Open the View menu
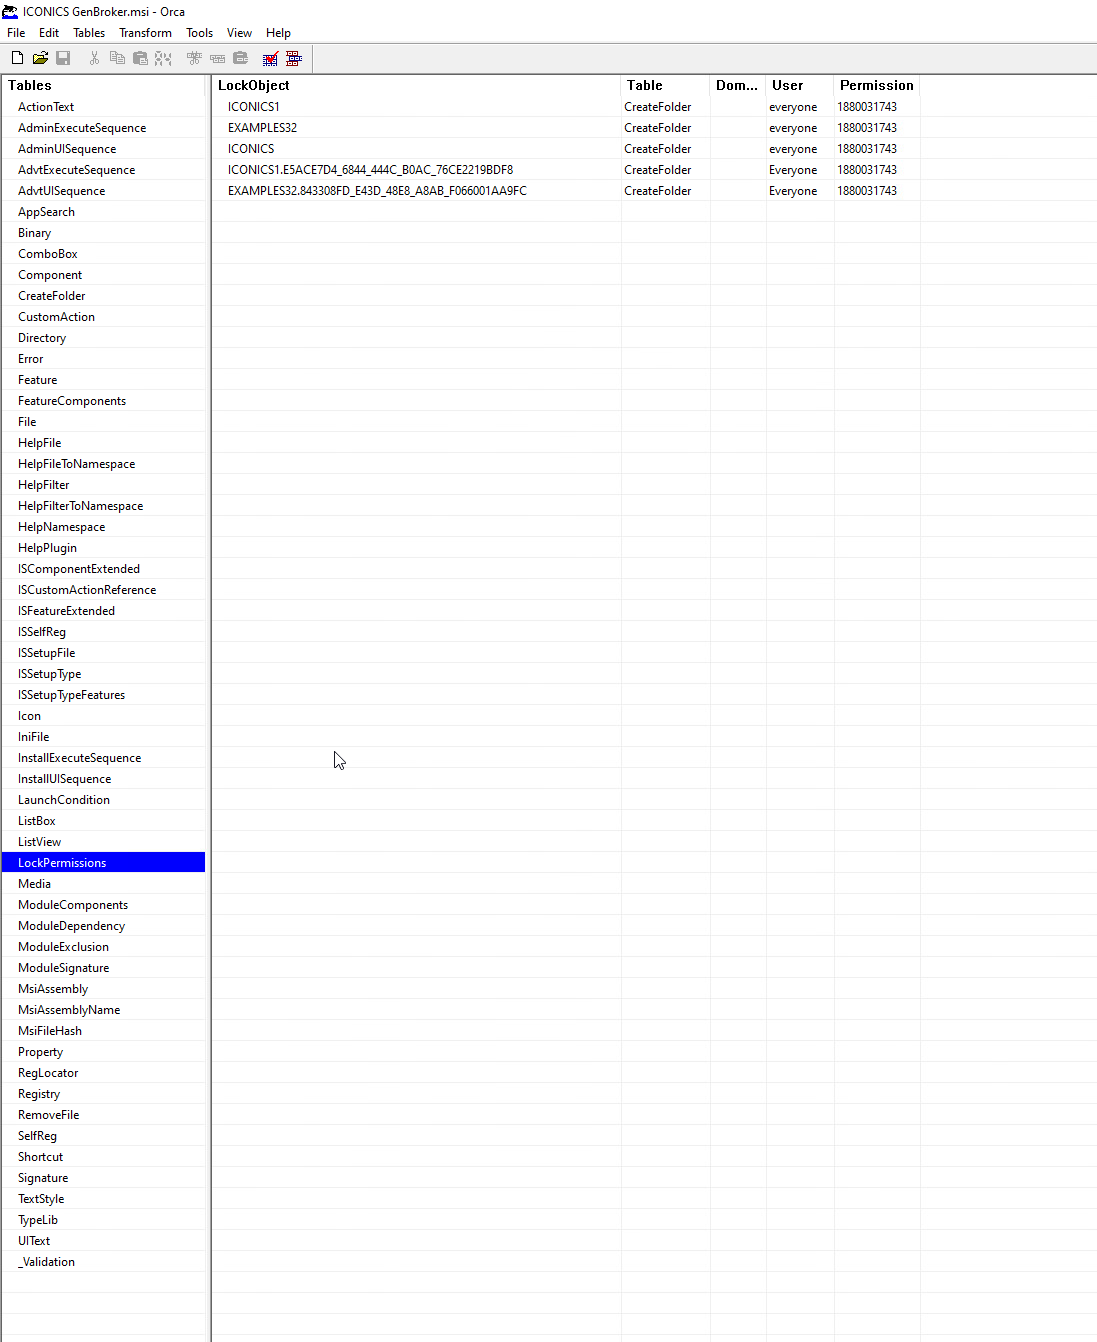1097x1342 pixels. click(x=239, y=33)
